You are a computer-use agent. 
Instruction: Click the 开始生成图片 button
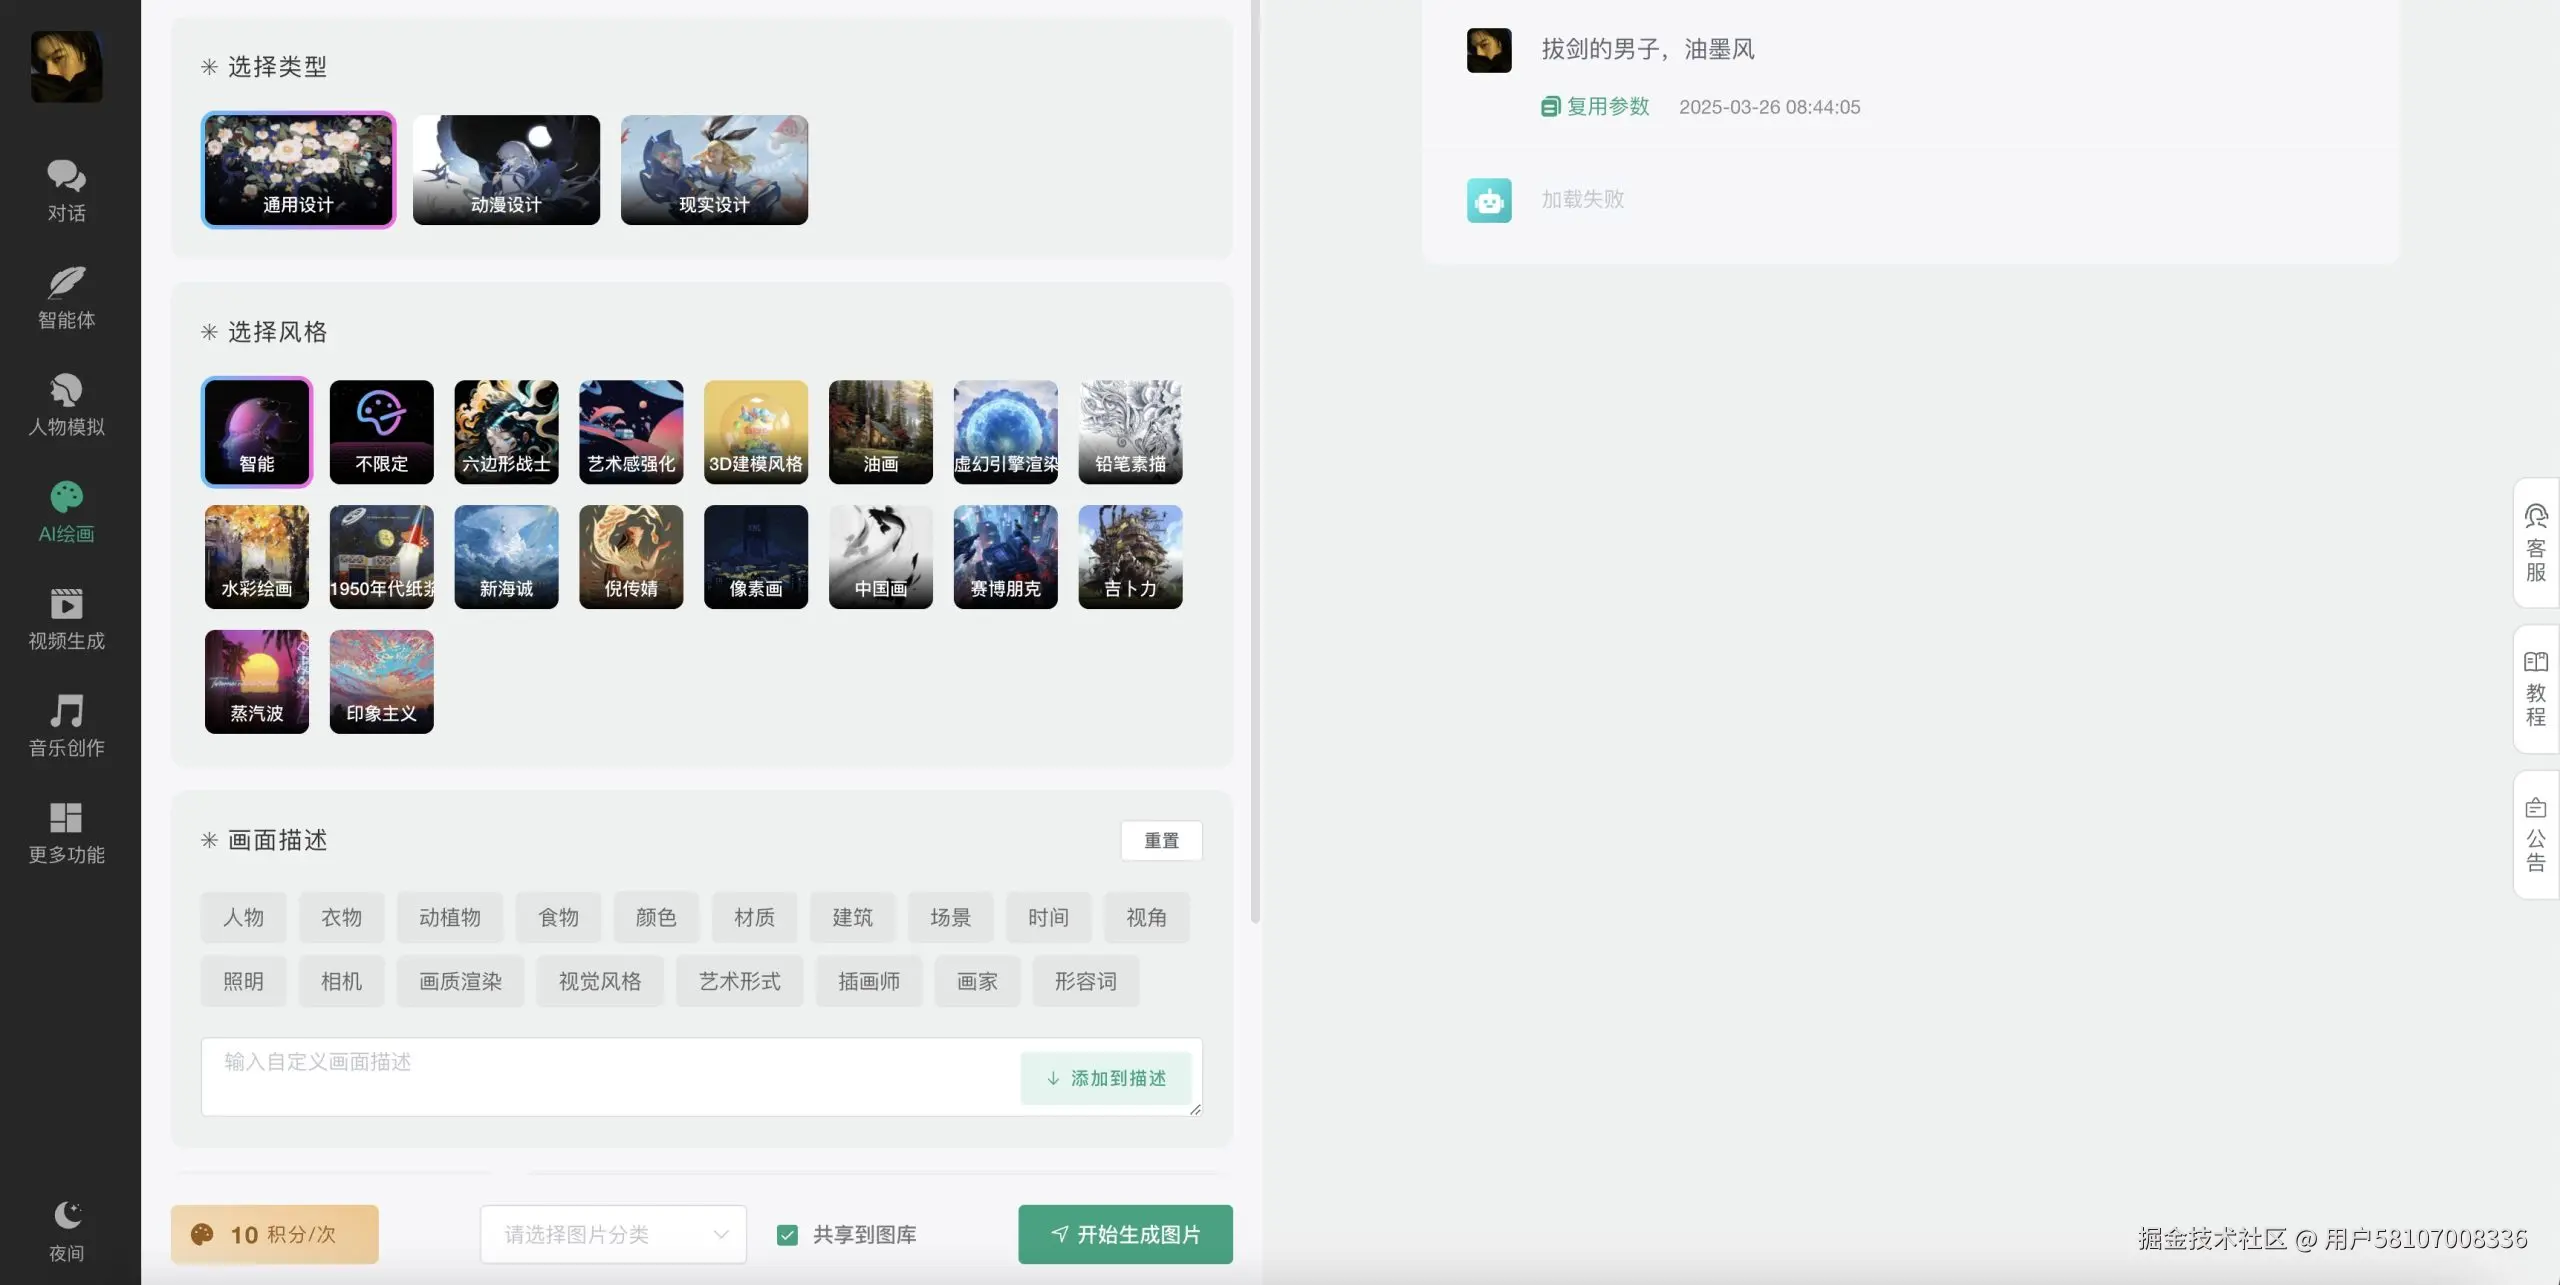1124,1234
